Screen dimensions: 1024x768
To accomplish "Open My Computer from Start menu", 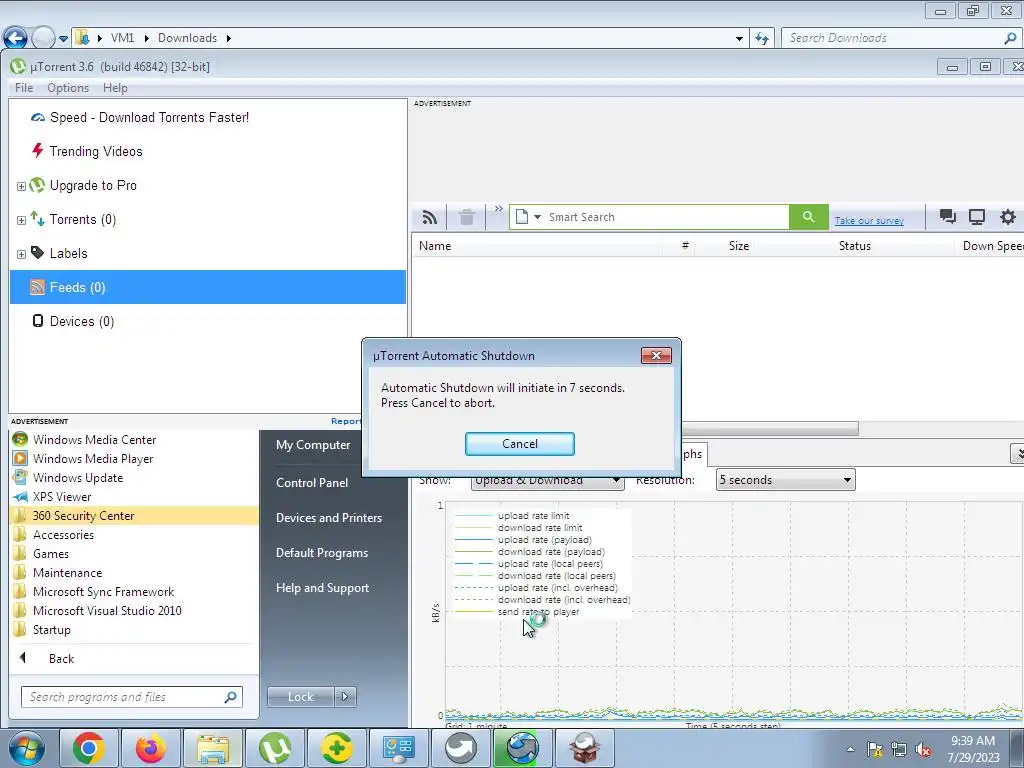I will (x=313, y=445).
